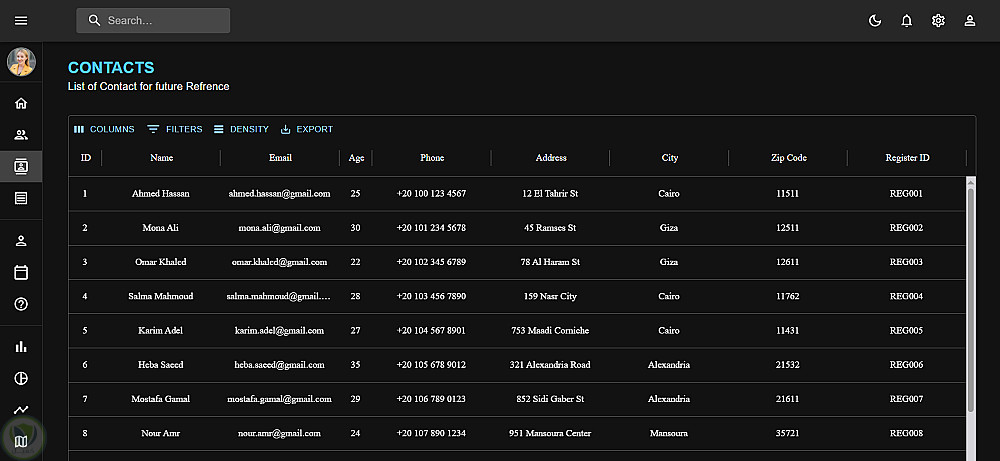Open the FILTERS panel
The height and width of the screenshot is (461, 1000).
pos(175,129)
